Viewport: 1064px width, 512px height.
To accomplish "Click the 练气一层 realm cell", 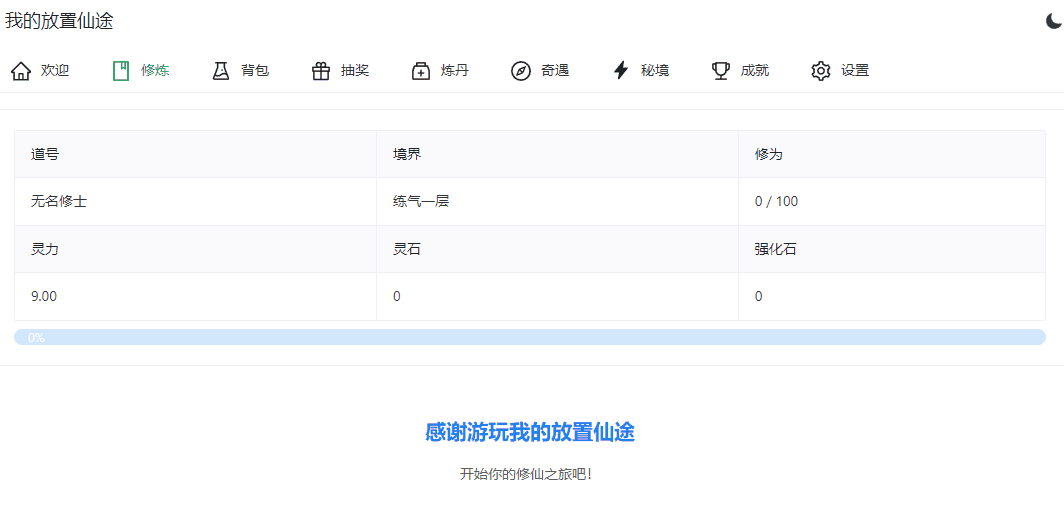I will pos(421,201).
